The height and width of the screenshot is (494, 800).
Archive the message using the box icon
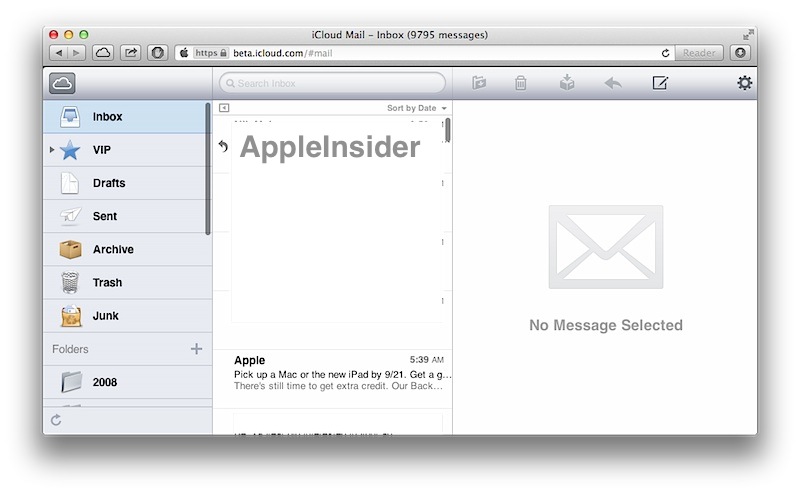click(x=567, y=82)
